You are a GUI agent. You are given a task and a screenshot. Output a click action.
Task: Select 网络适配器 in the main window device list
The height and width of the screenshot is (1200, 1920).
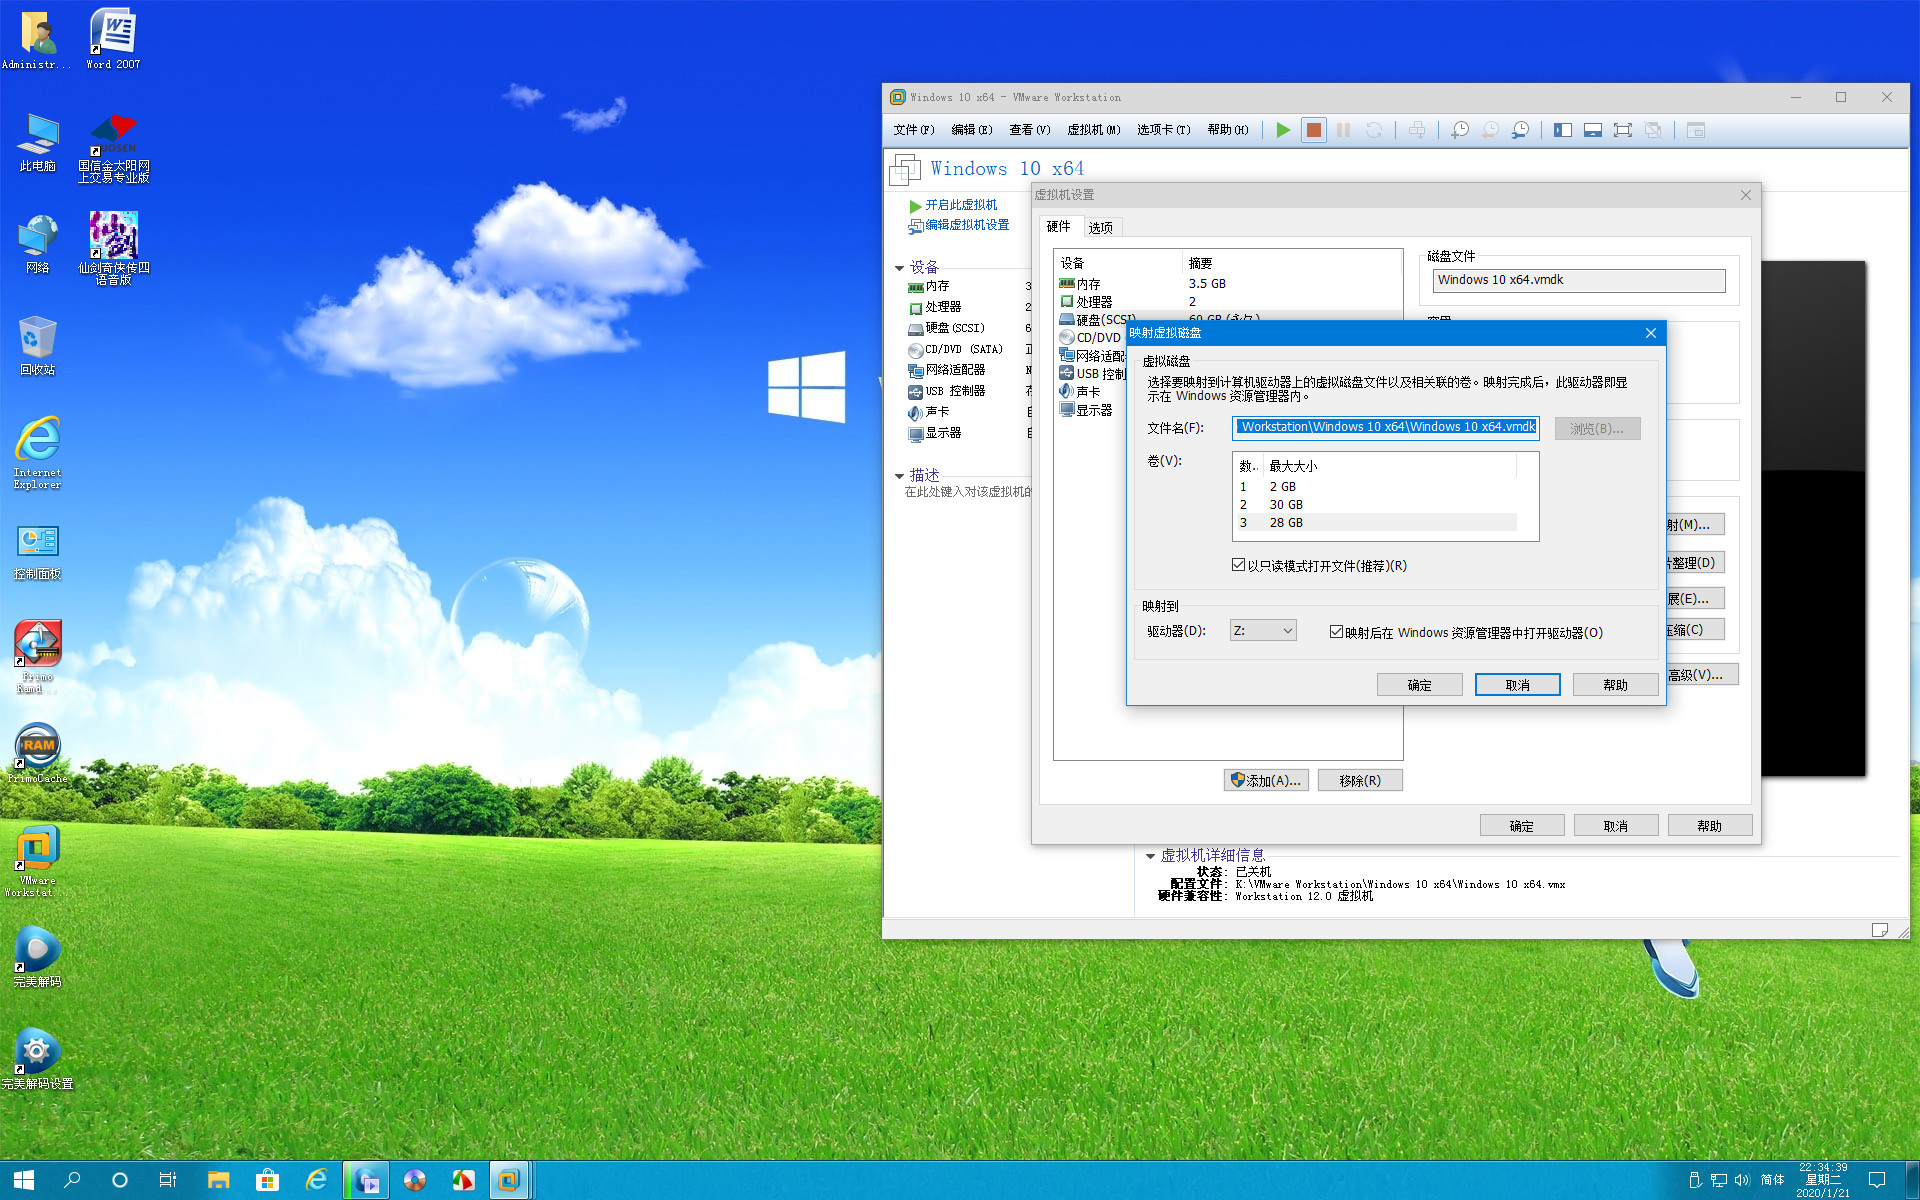tap(947, 370)
